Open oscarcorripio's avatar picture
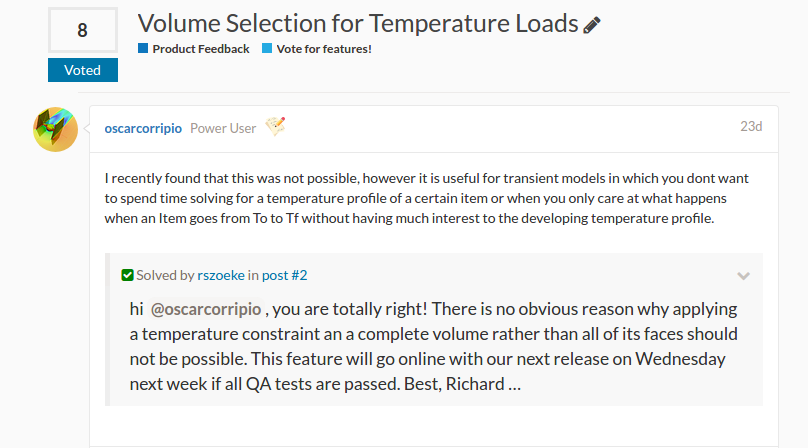This screenshot has height=448, width=808. (55, 129)
